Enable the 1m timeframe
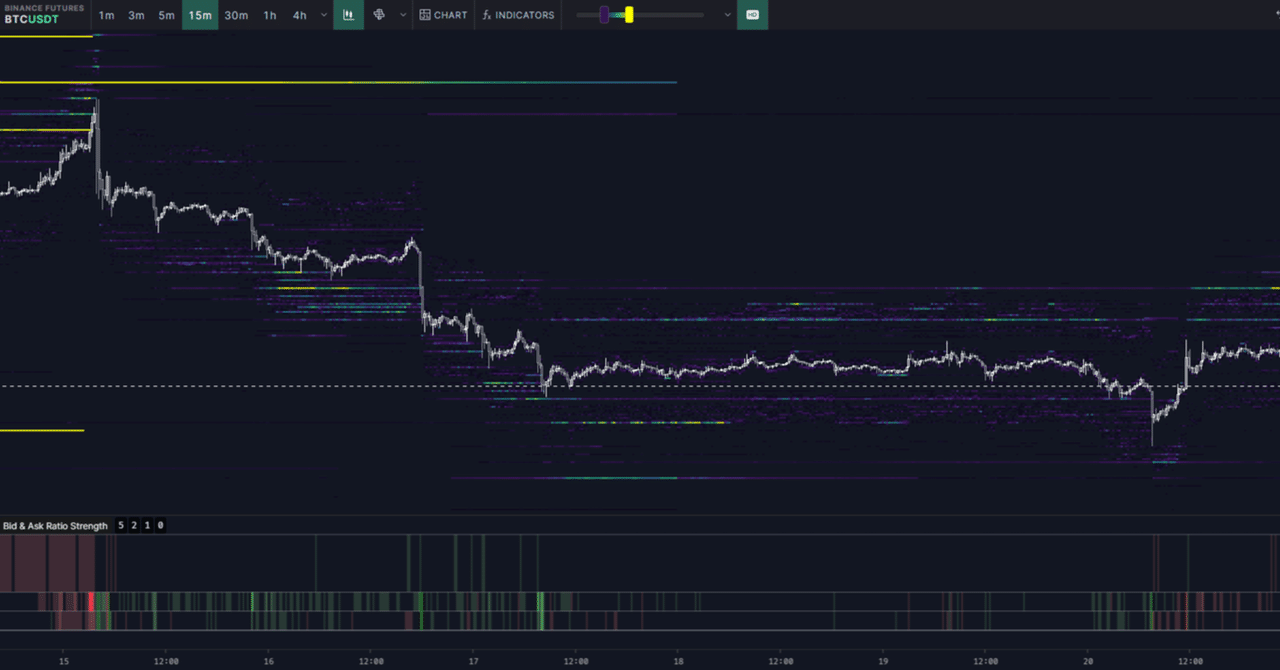Screen dimensions: 1280x670 [106, 15]
